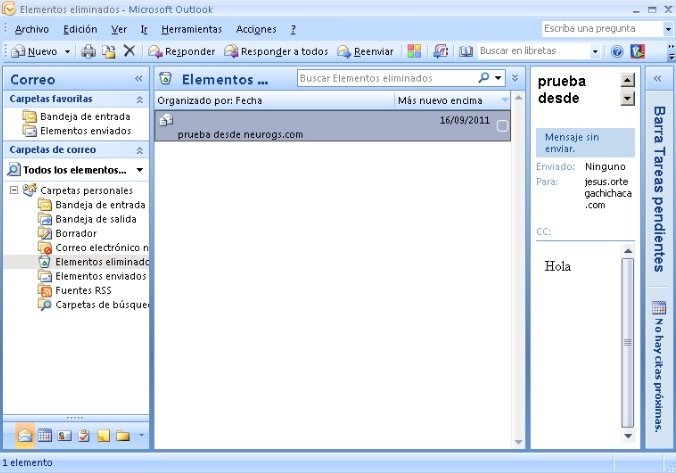This screenshot has height=473, width=676.
Task: Open the Nuevo button dropdown arrow
Action: click(67, 52)
